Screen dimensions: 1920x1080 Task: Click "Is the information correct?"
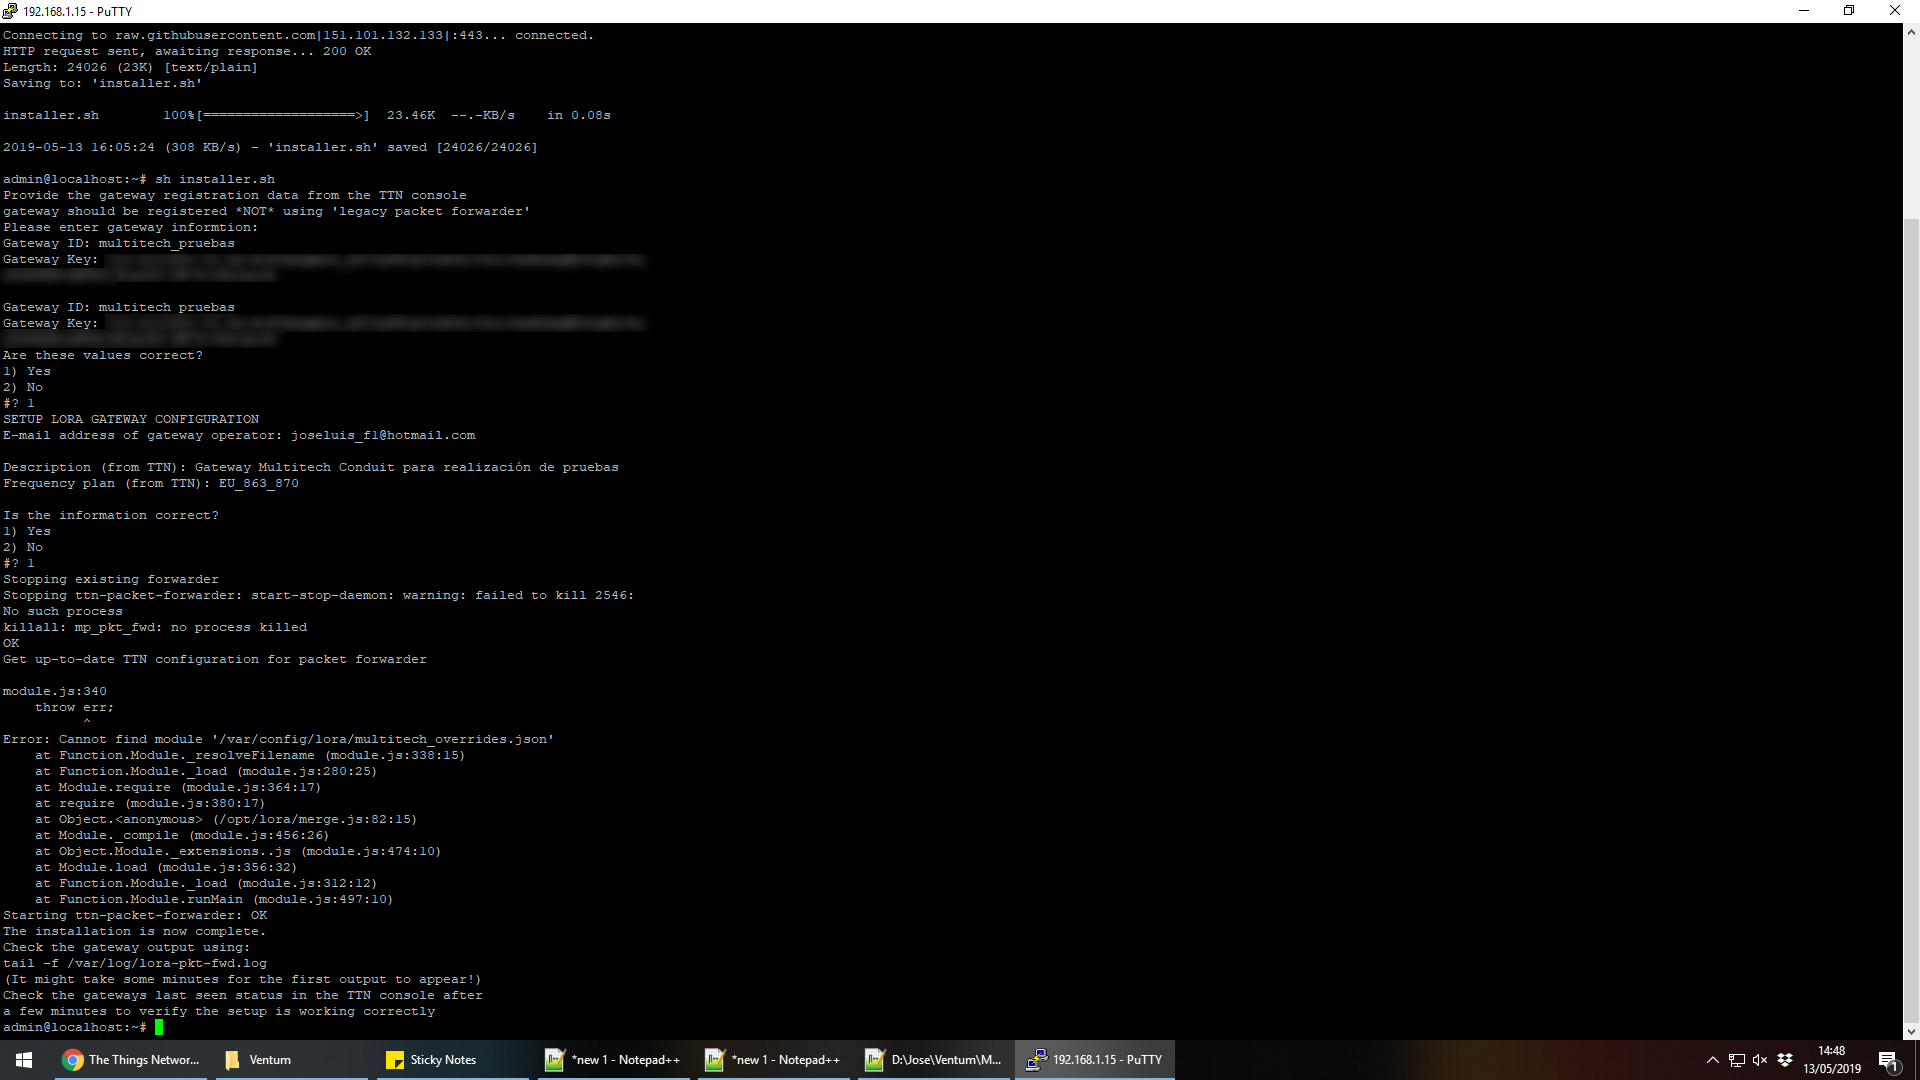tap(111, 515)
